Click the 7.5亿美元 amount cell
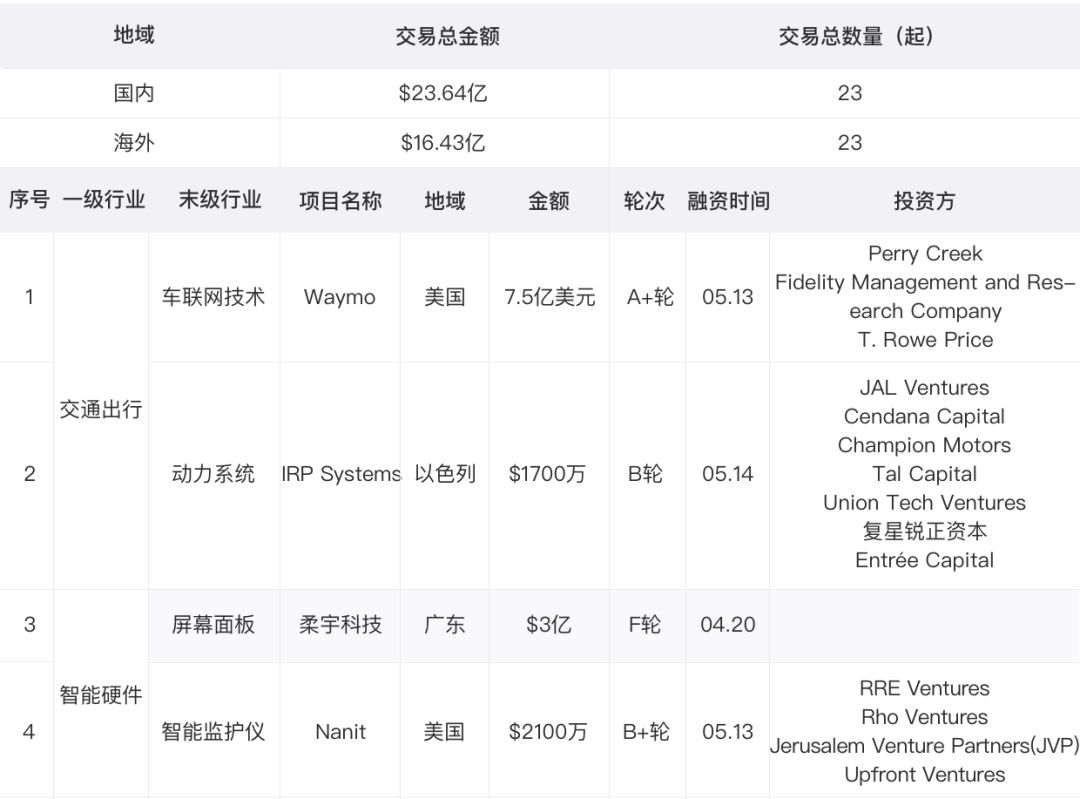Viewport: 1080px width, 799px height. 549,297
